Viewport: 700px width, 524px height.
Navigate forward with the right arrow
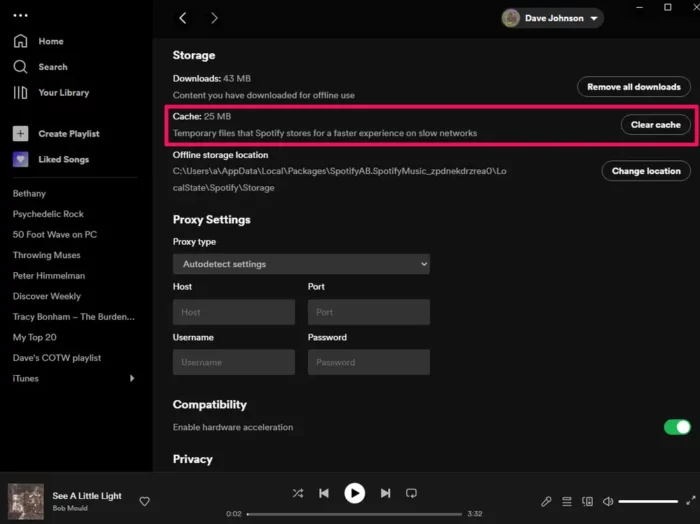(x=214, y=18)
